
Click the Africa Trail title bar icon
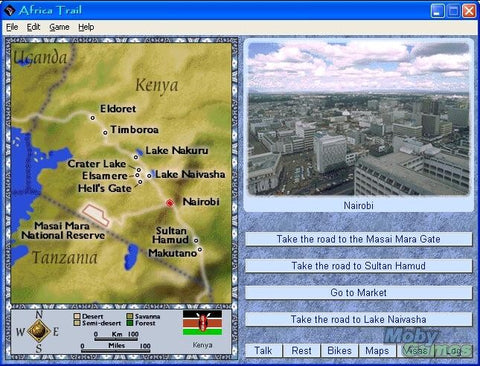(x=10, y=11)
